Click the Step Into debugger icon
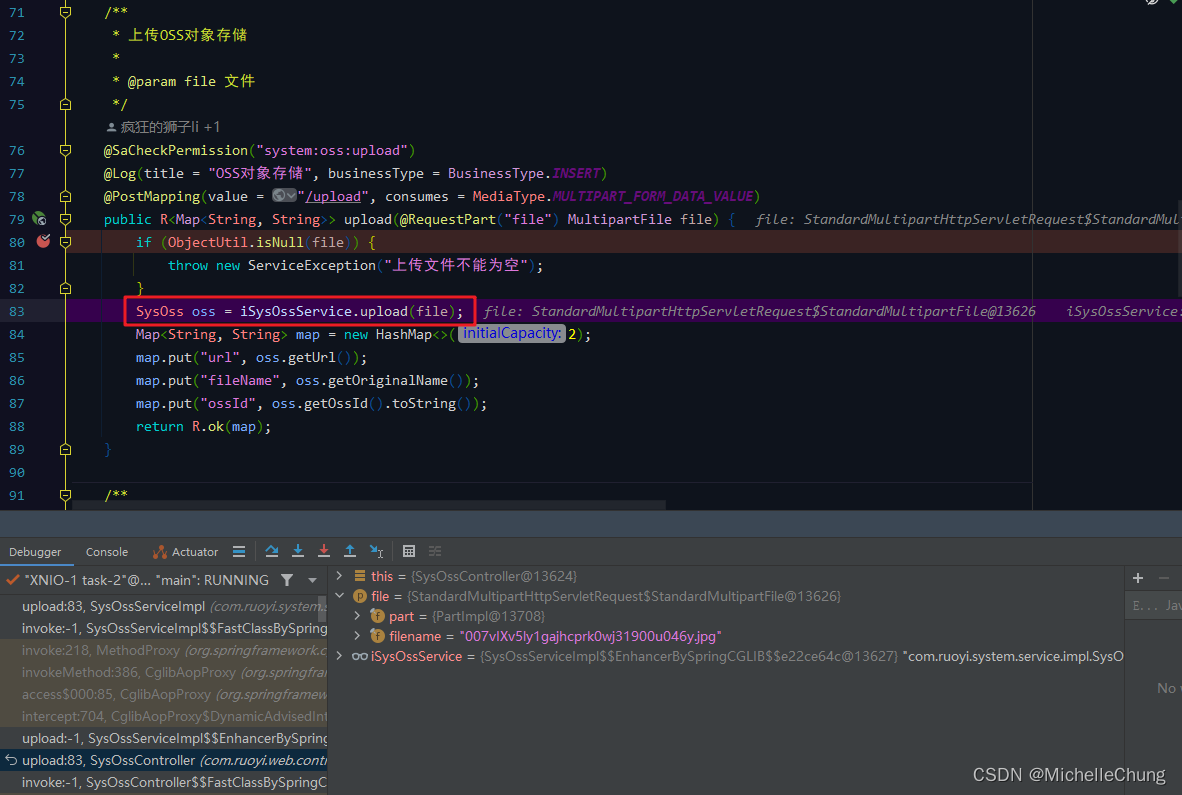 tap(298, 551)
